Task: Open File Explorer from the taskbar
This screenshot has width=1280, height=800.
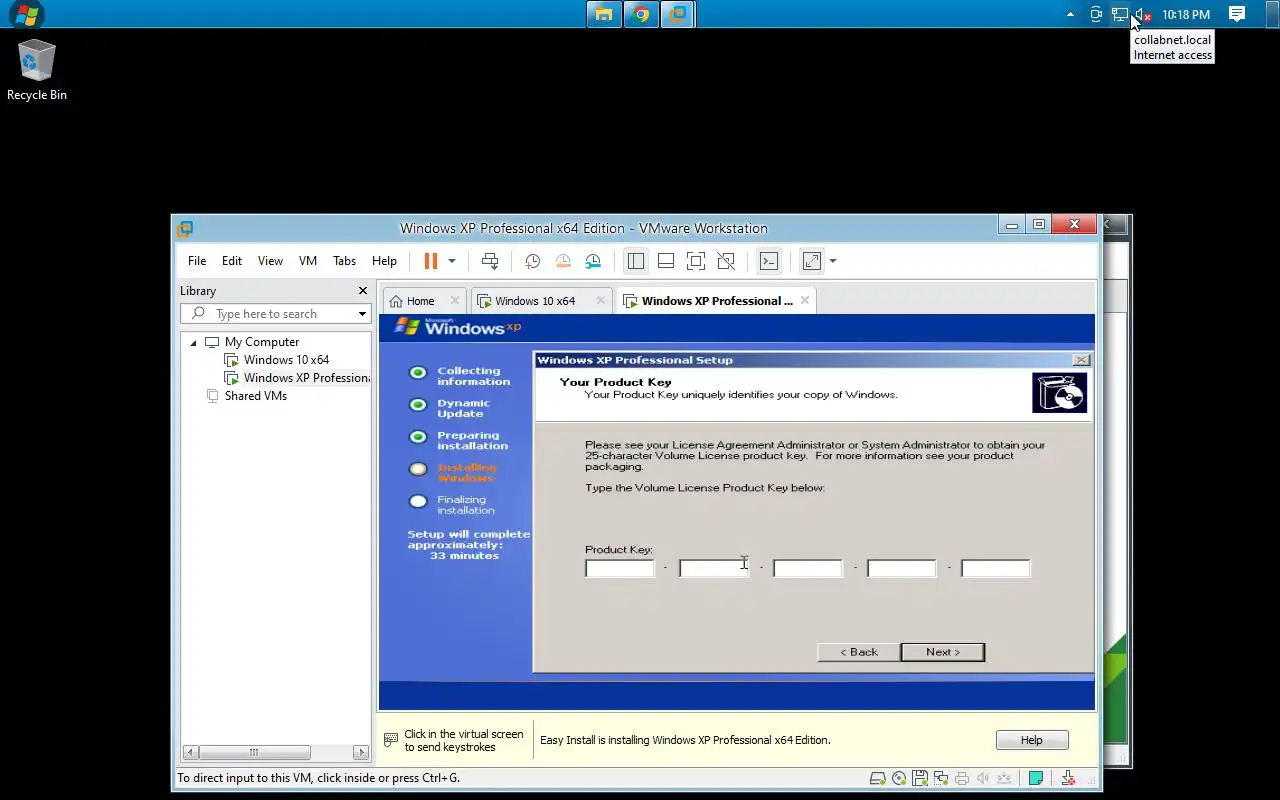Action: point(603,14)
